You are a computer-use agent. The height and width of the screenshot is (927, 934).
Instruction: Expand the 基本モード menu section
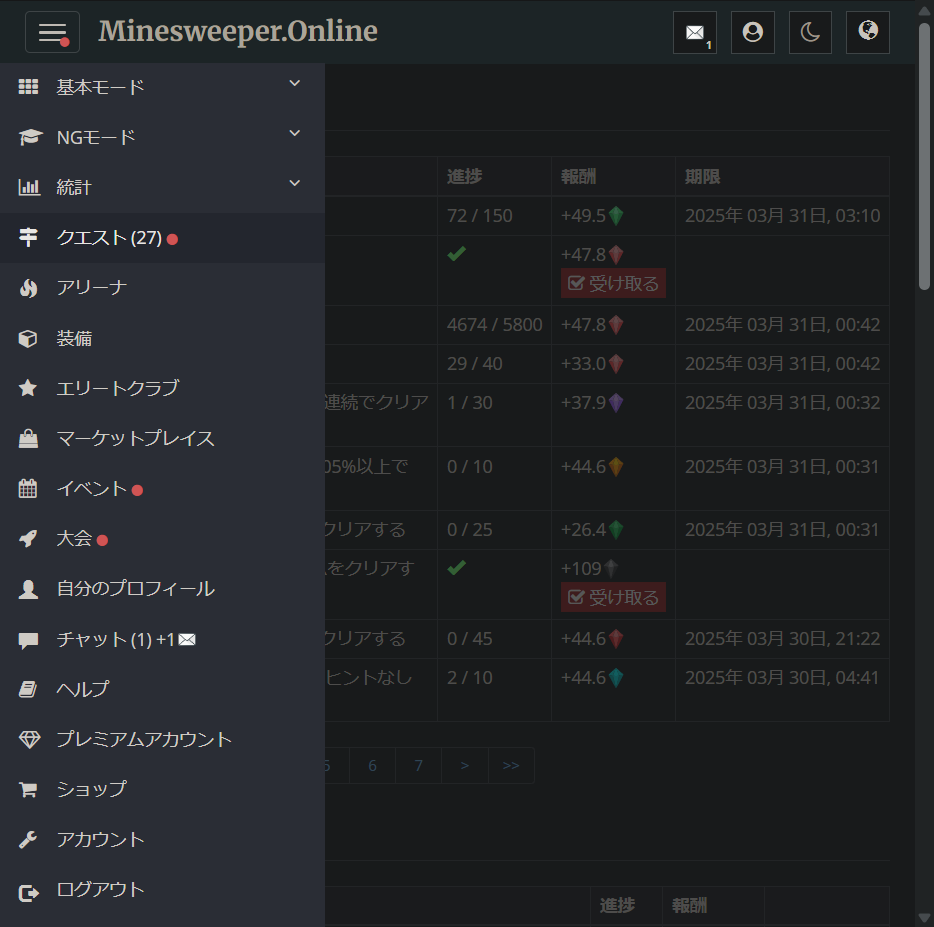(x=294, y=84)
